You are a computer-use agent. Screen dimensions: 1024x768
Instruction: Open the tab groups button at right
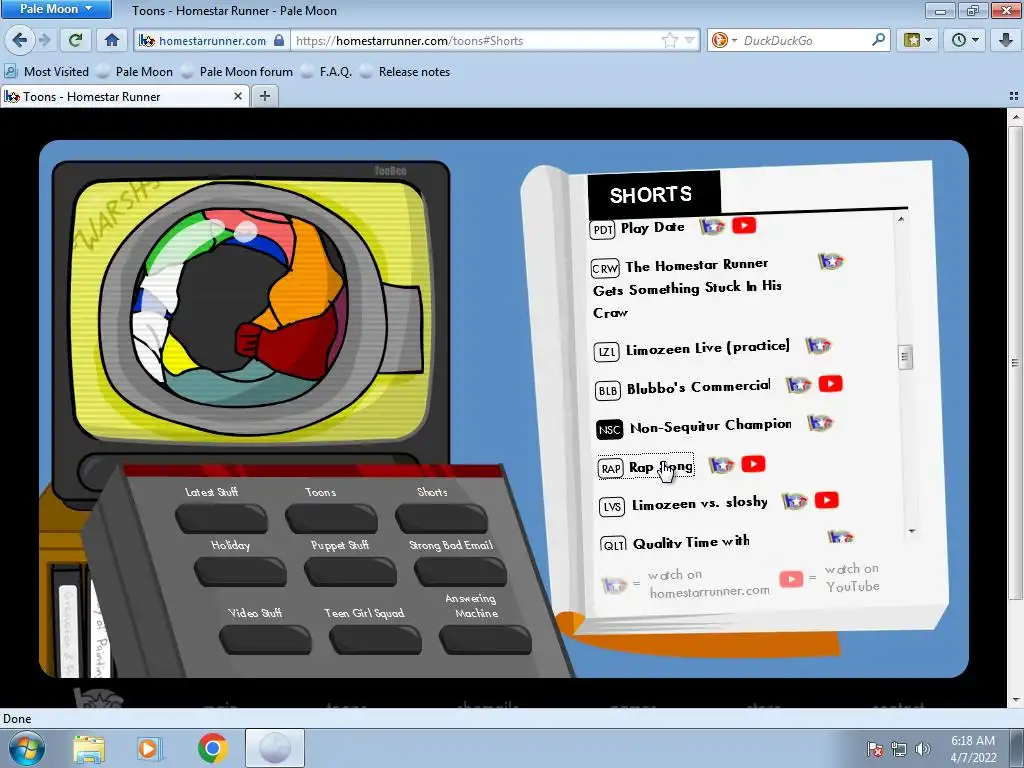1014,96
